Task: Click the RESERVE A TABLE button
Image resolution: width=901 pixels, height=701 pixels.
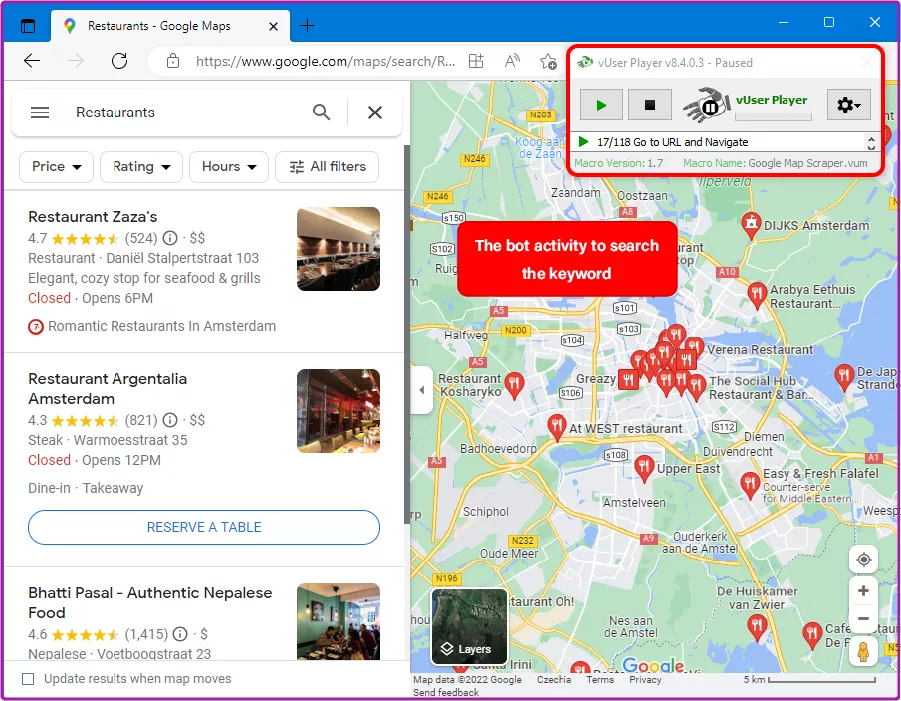Action: click(x=204, y=527)
